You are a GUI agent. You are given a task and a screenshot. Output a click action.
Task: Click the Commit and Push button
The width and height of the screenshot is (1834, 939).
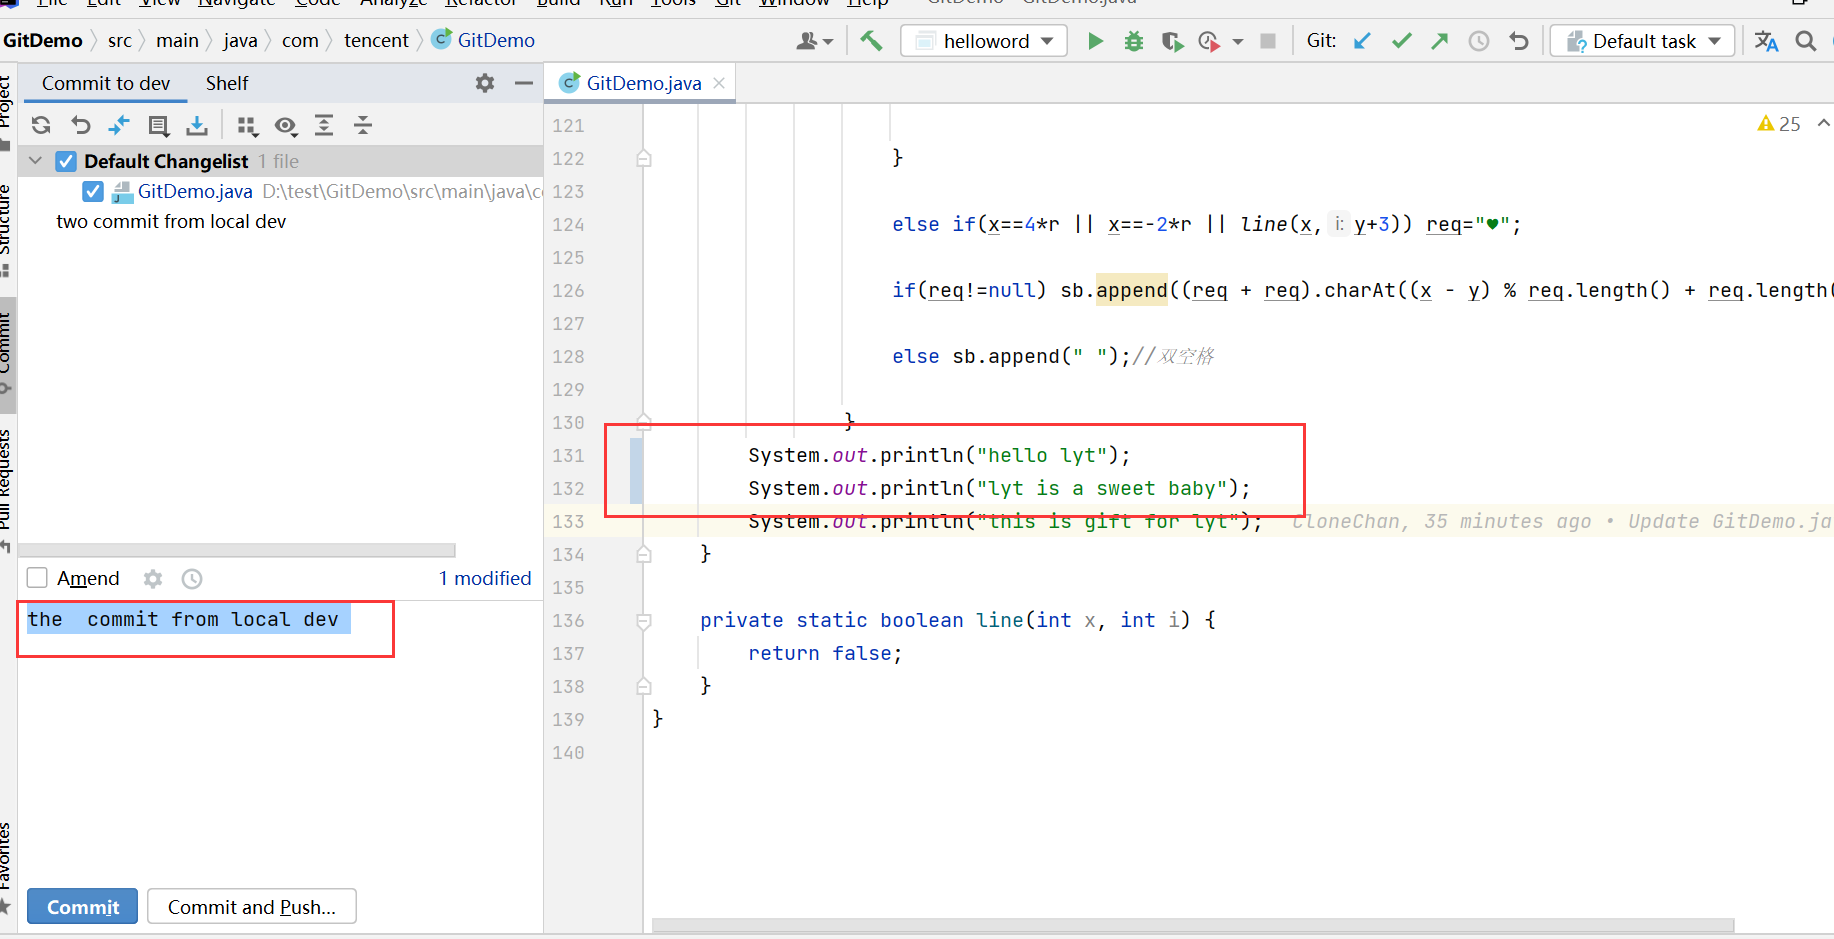click(252, 907)
